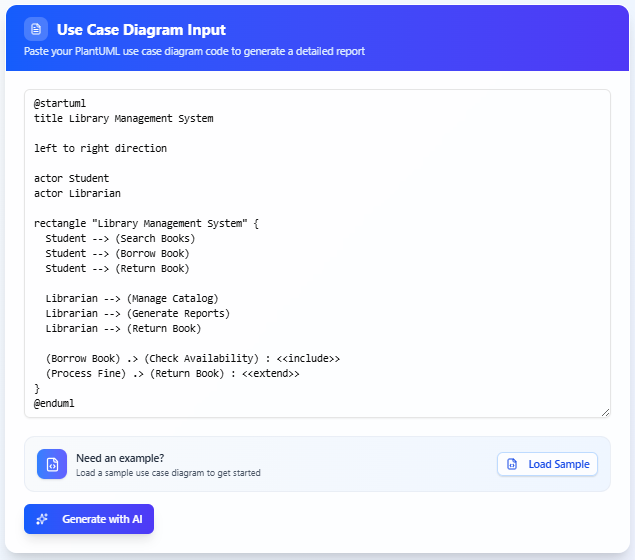Image resolution: width=635 pixels, height=560 pixels.
Task: Place cursor on 'actor Student' line
Action: point(71,178)
